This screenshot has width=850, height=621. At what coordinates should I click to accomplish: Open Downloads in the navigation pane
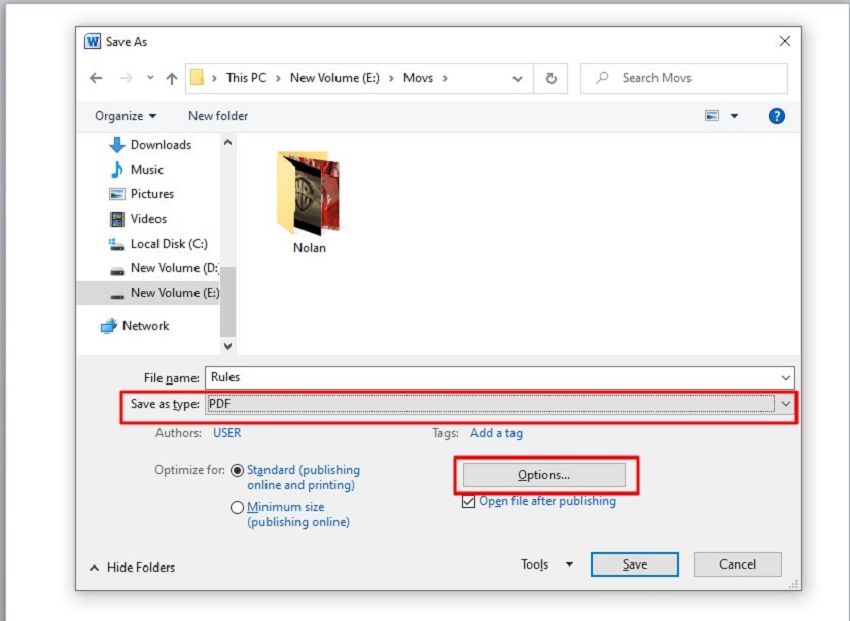click(x=161, y=145)
